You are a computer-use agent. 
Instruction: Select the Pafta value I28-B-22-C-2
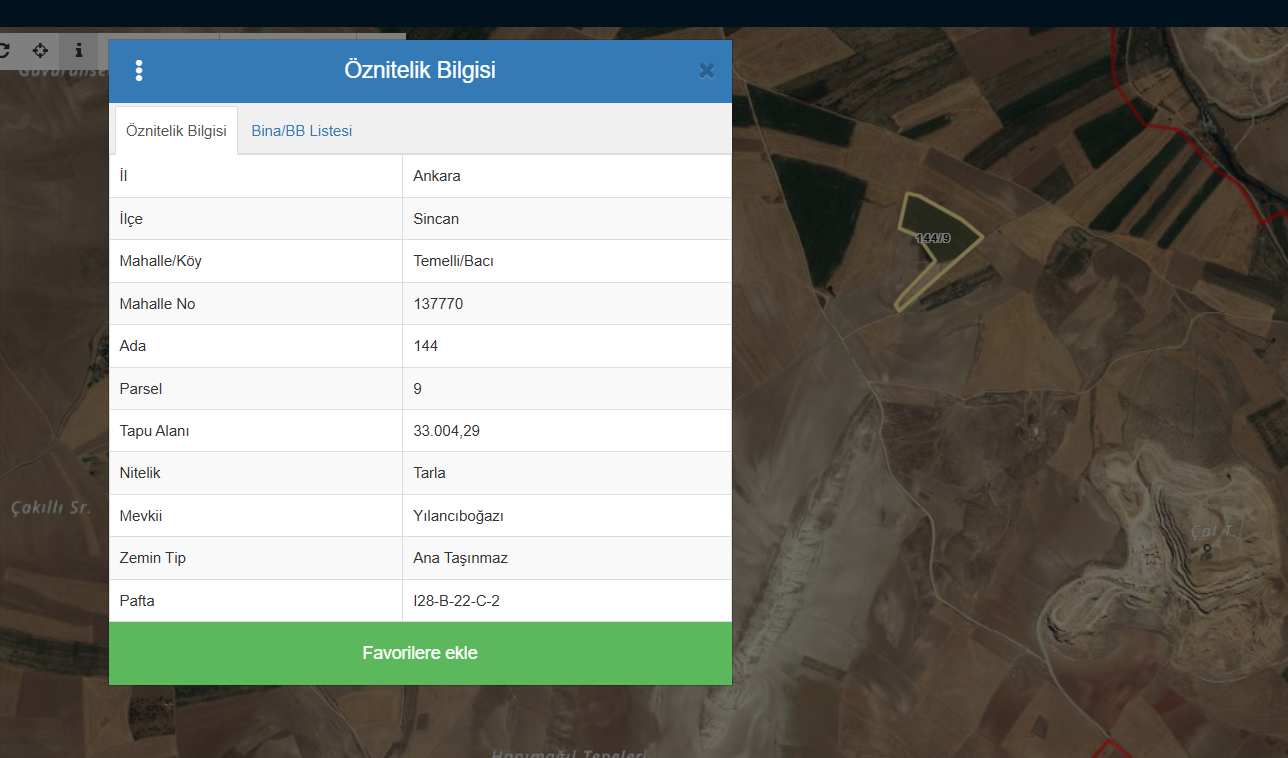click(x=456, y=601)
